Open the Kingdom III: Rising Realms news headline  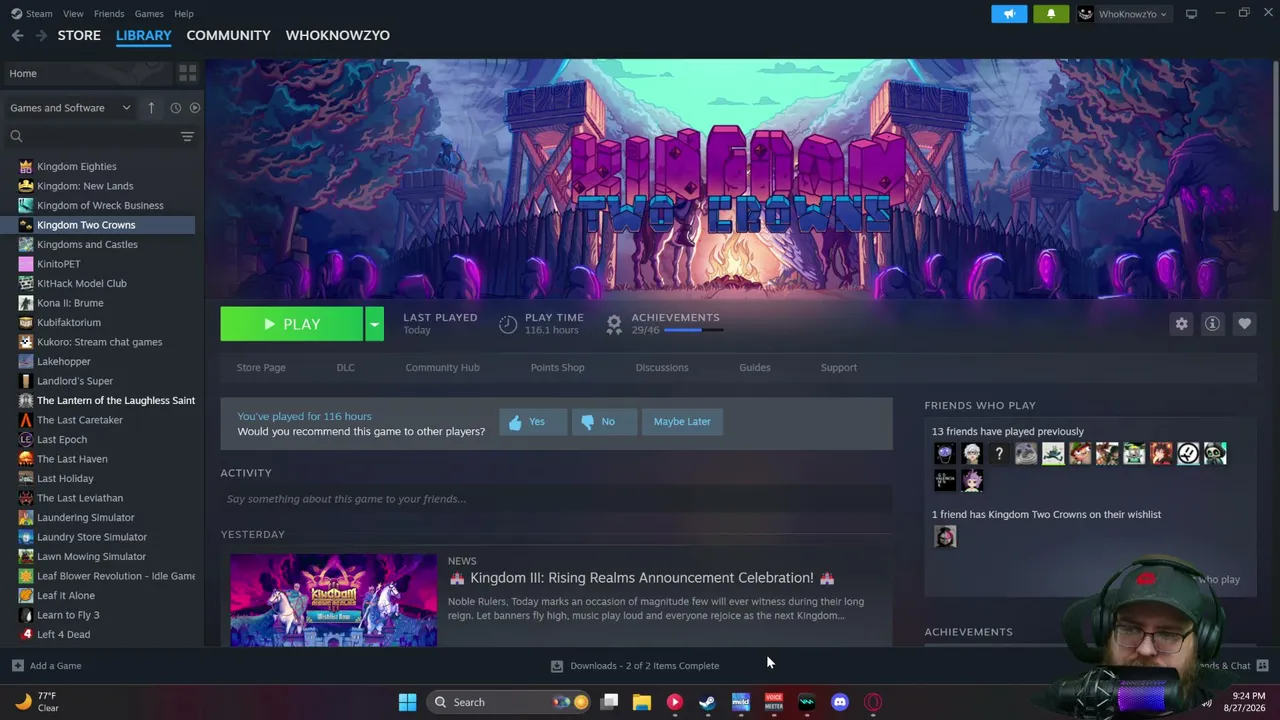642,578
